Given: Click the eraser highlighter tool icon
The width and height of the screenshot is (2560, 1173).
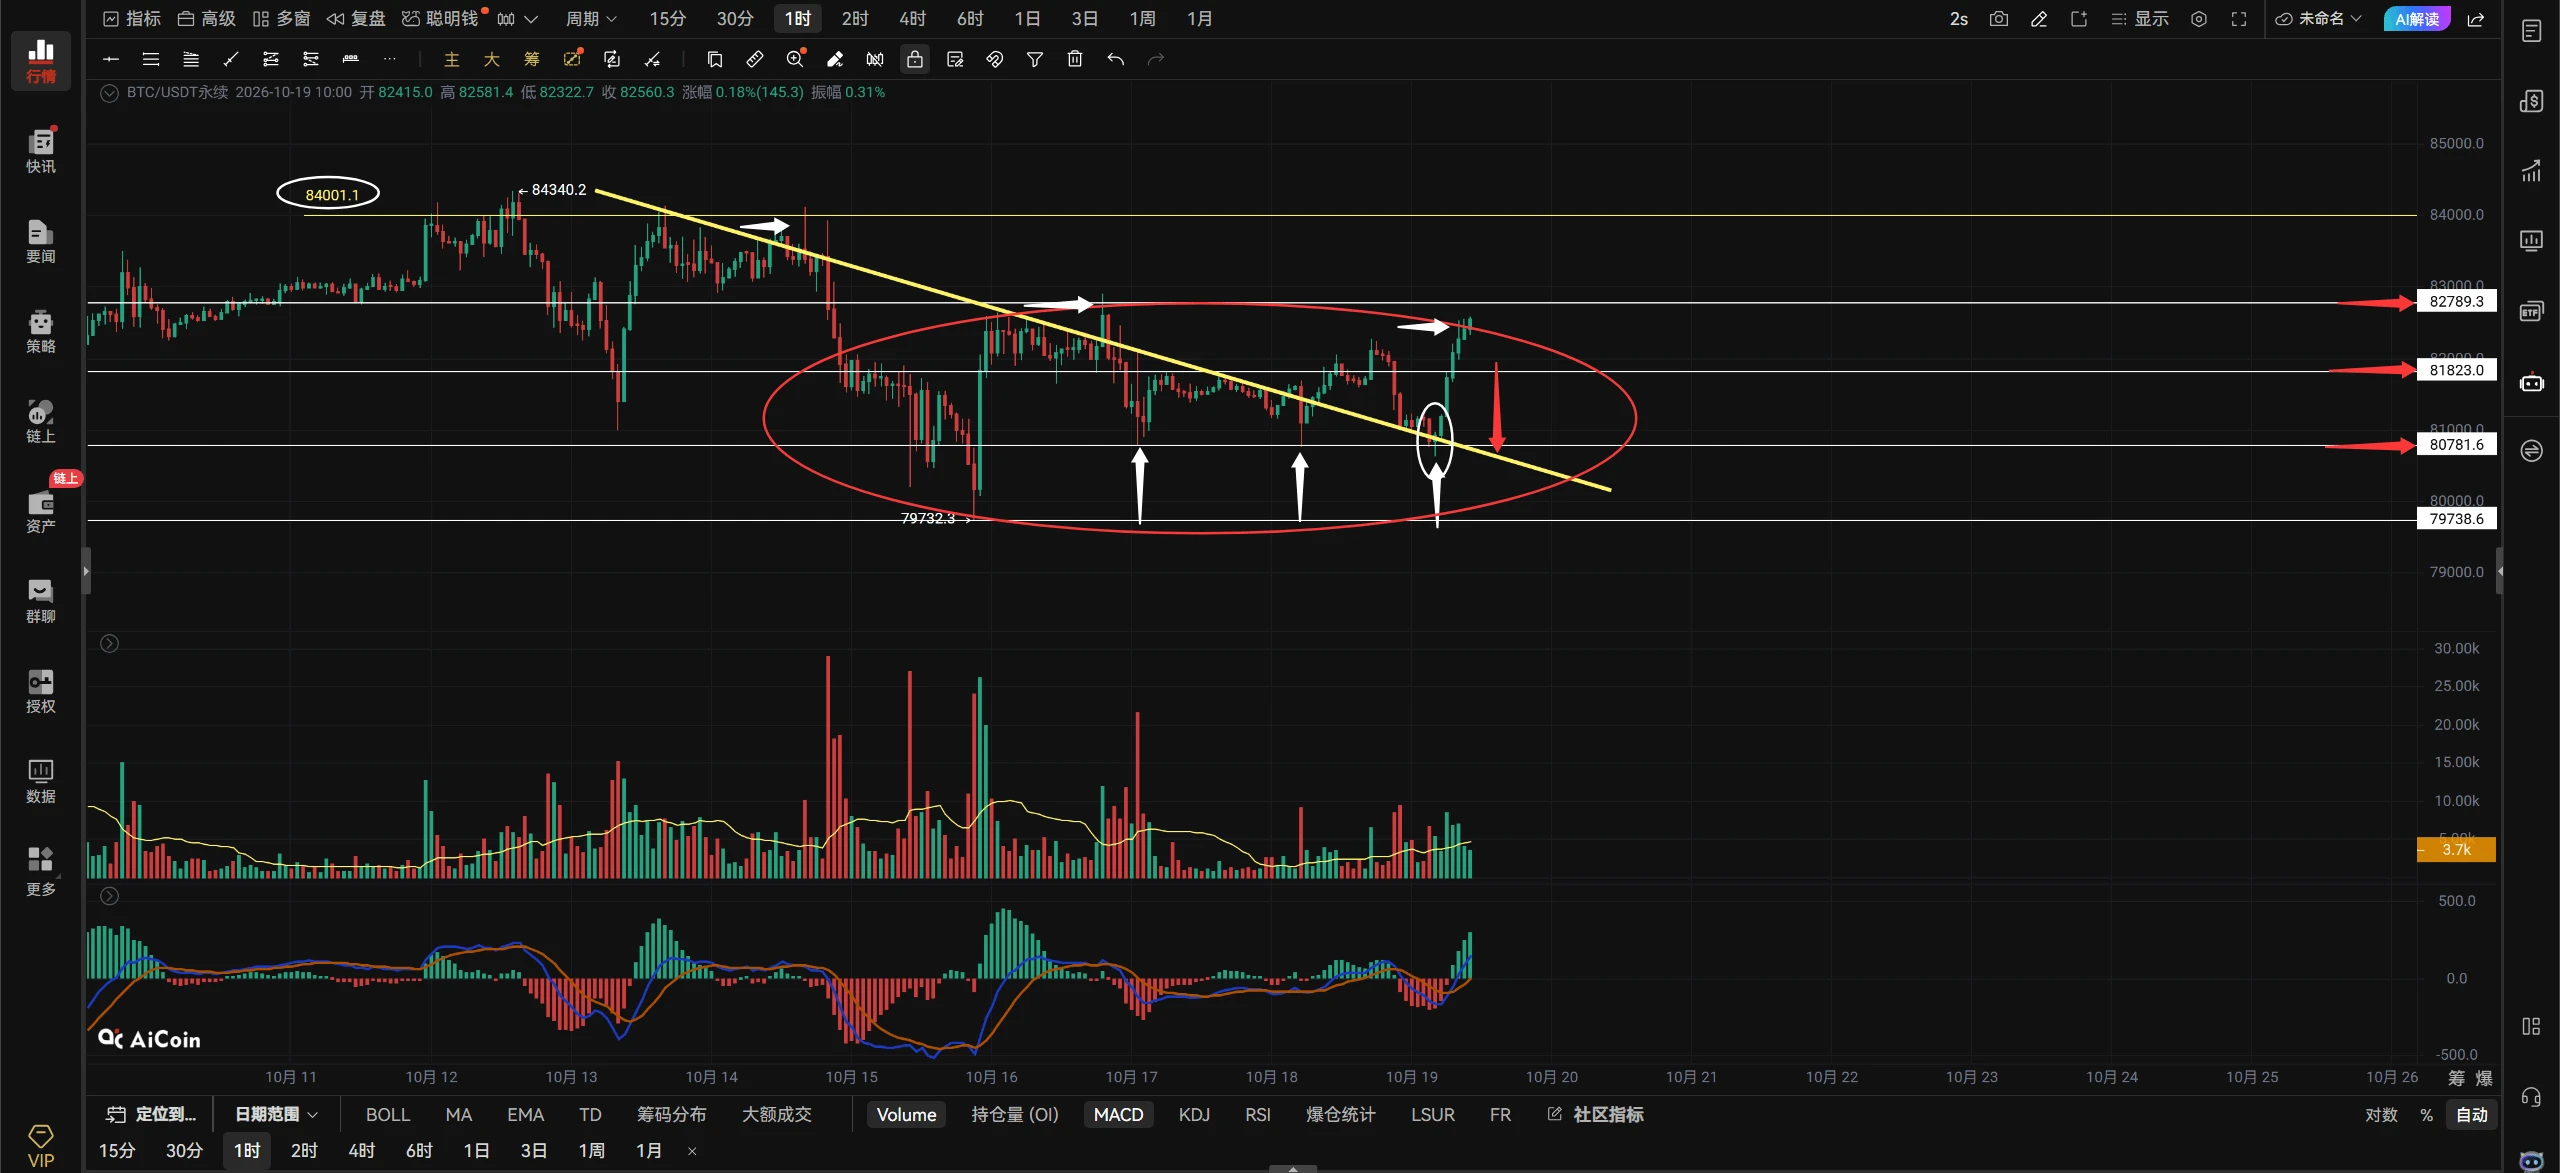Looking at the screenshot, I should point(835,59).
